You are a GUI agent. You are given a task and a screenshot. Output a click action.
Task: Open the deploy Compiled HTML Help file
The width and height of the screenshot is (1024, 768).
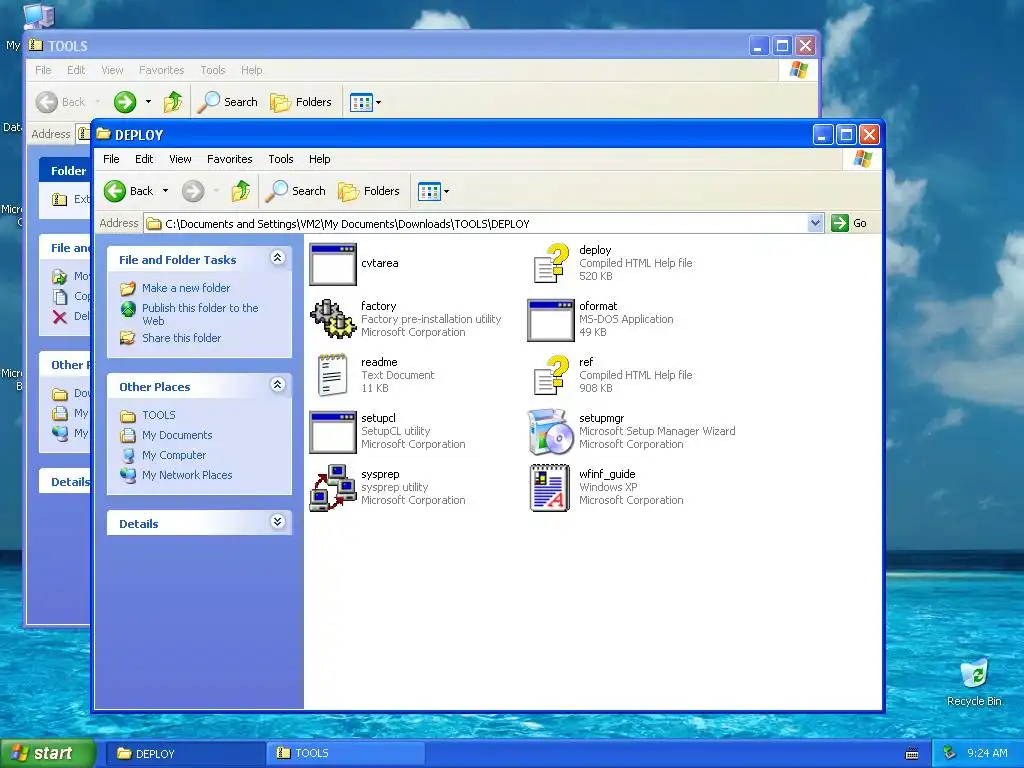[x=550, y=264]
